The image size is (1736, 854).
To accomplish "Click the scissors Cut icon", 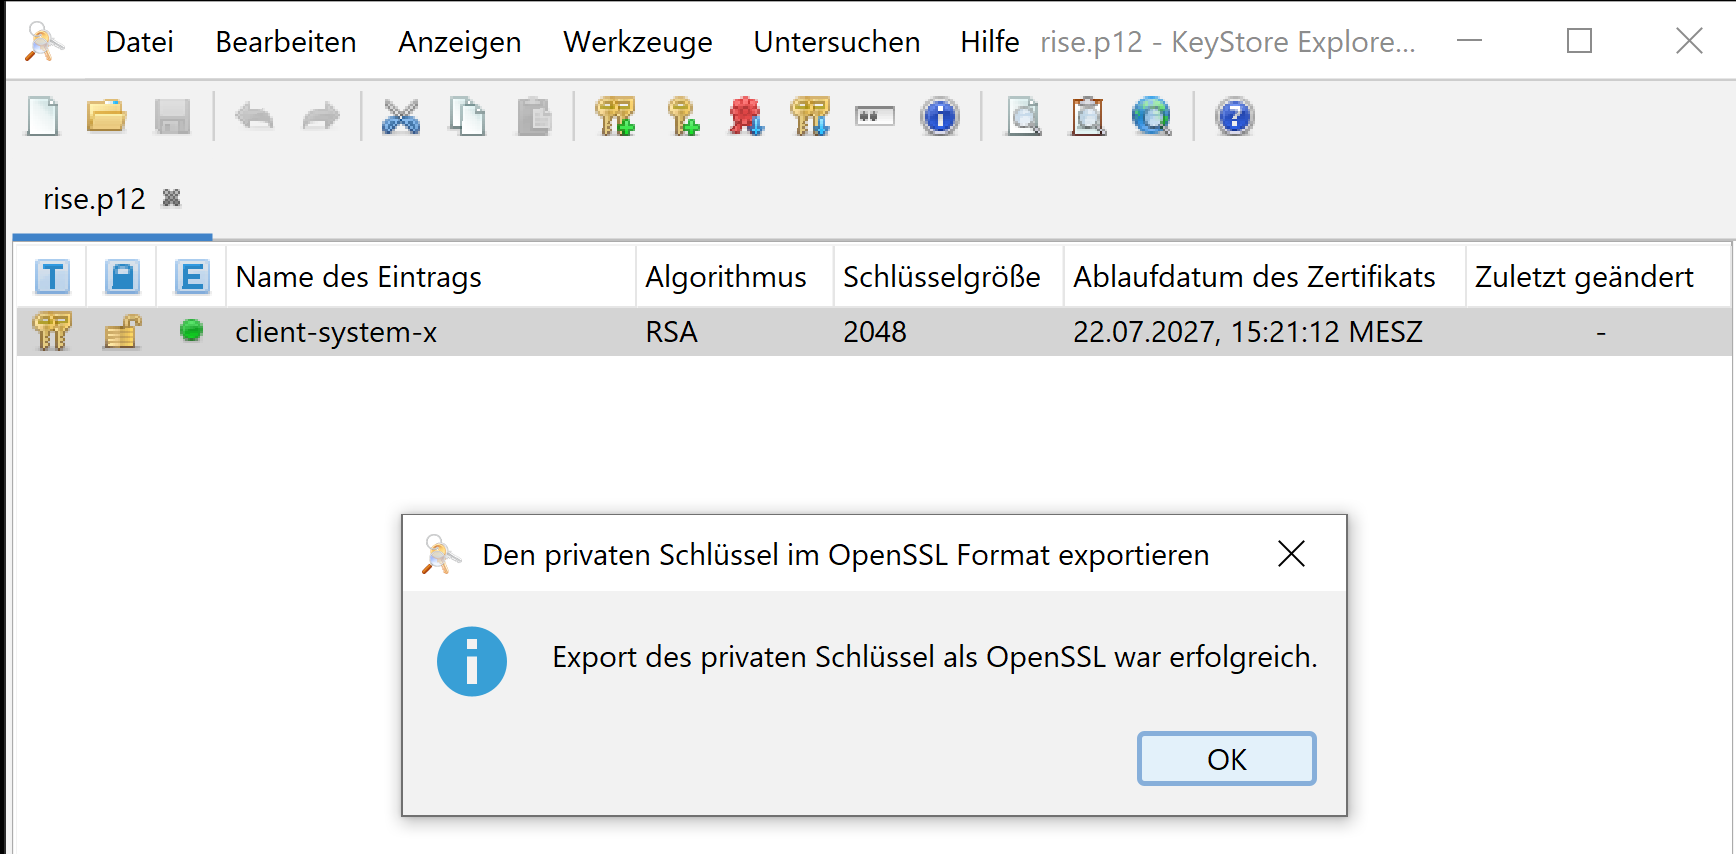I will (x=401, y=117).
